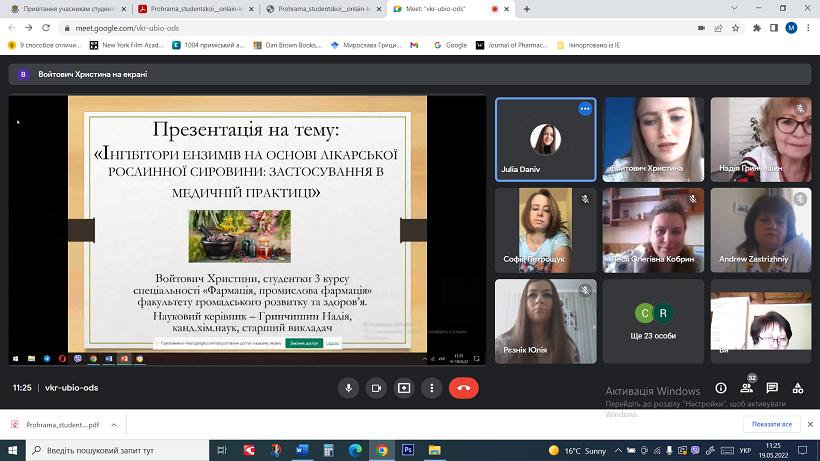Go forward in browser history
The width and height of the screenshot is (820, 461).
[29, 28]
